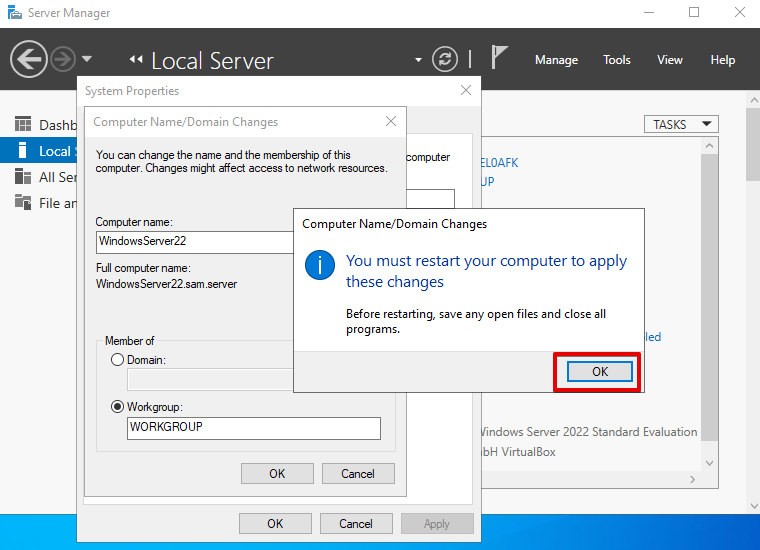Viewport: 760px width, 550px height.
Task: Click the Dashboard icon in the sidebar
Action: pos(22,125)
